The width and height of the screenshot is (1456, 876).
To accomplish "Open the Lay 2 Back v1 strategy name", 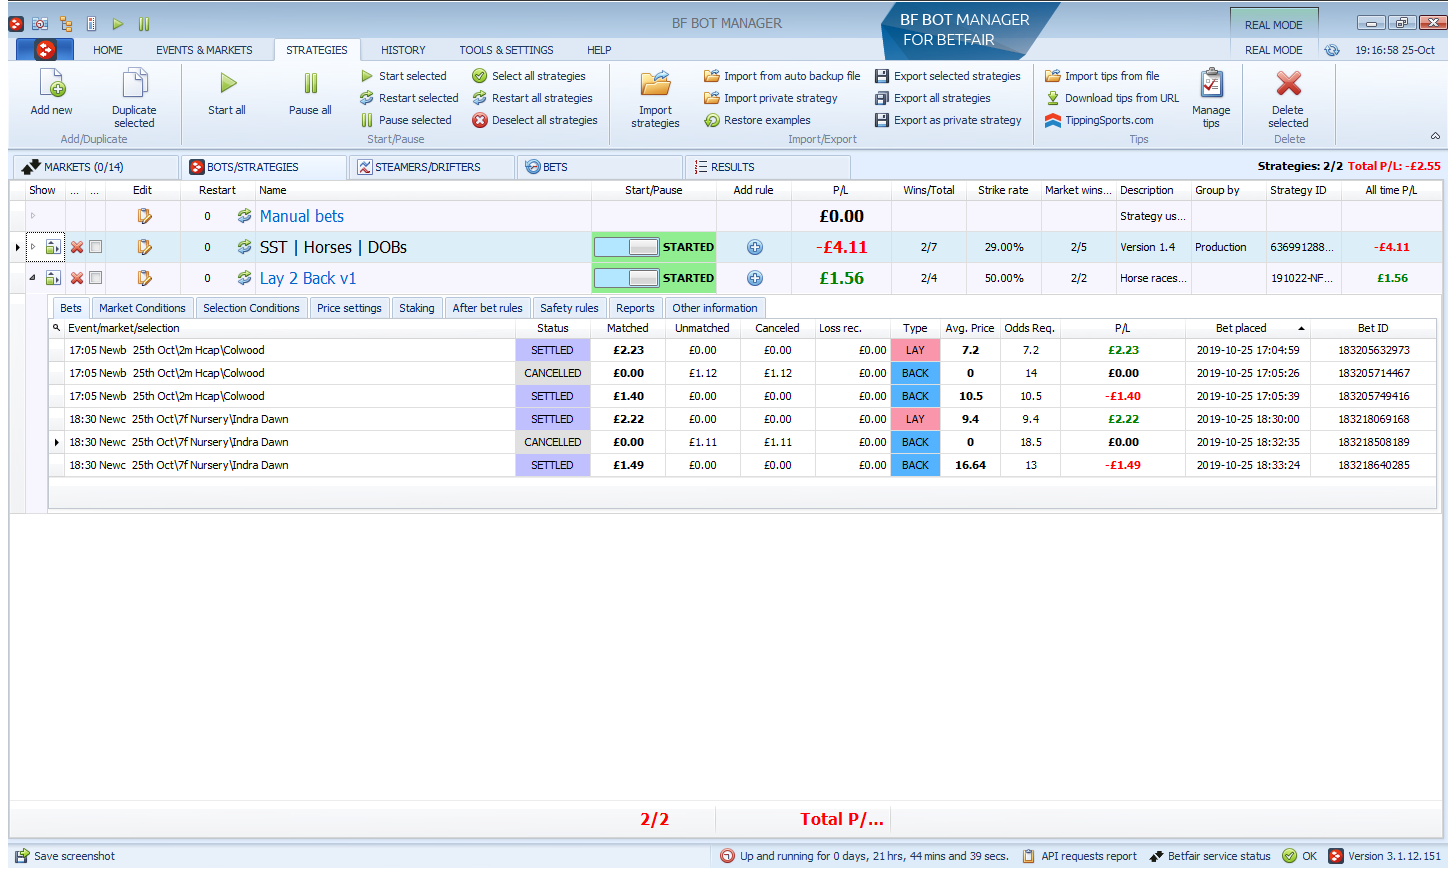I will (308, 278).
